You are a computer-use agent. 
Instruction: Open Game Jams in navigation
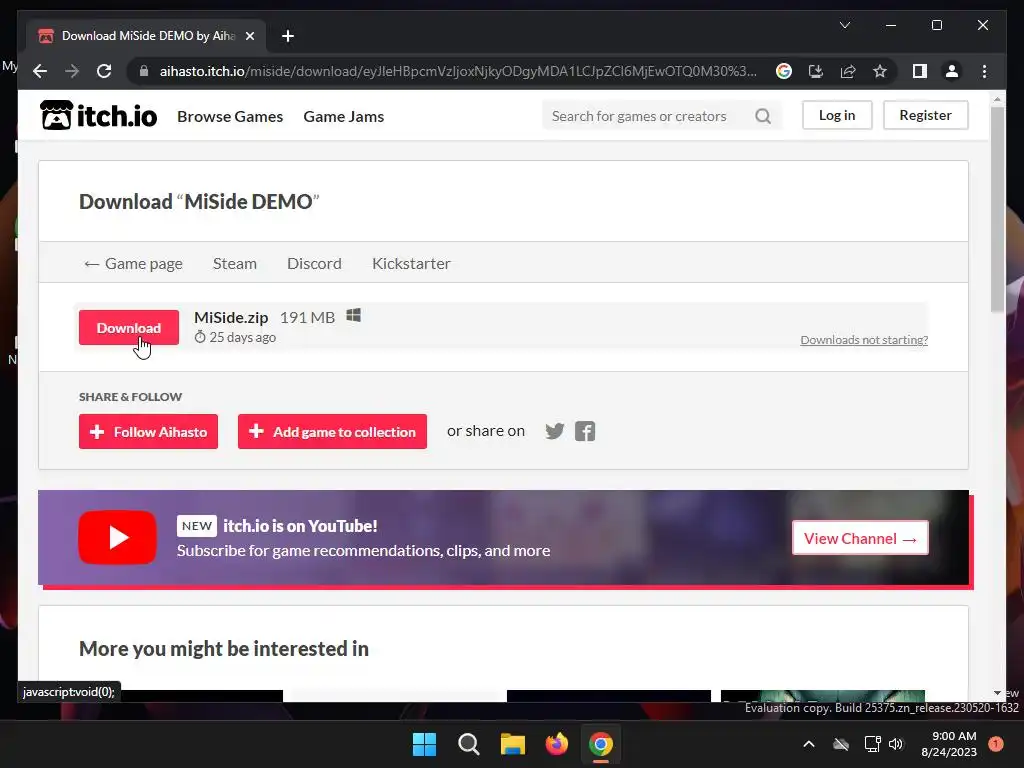(x=344, y=116)
